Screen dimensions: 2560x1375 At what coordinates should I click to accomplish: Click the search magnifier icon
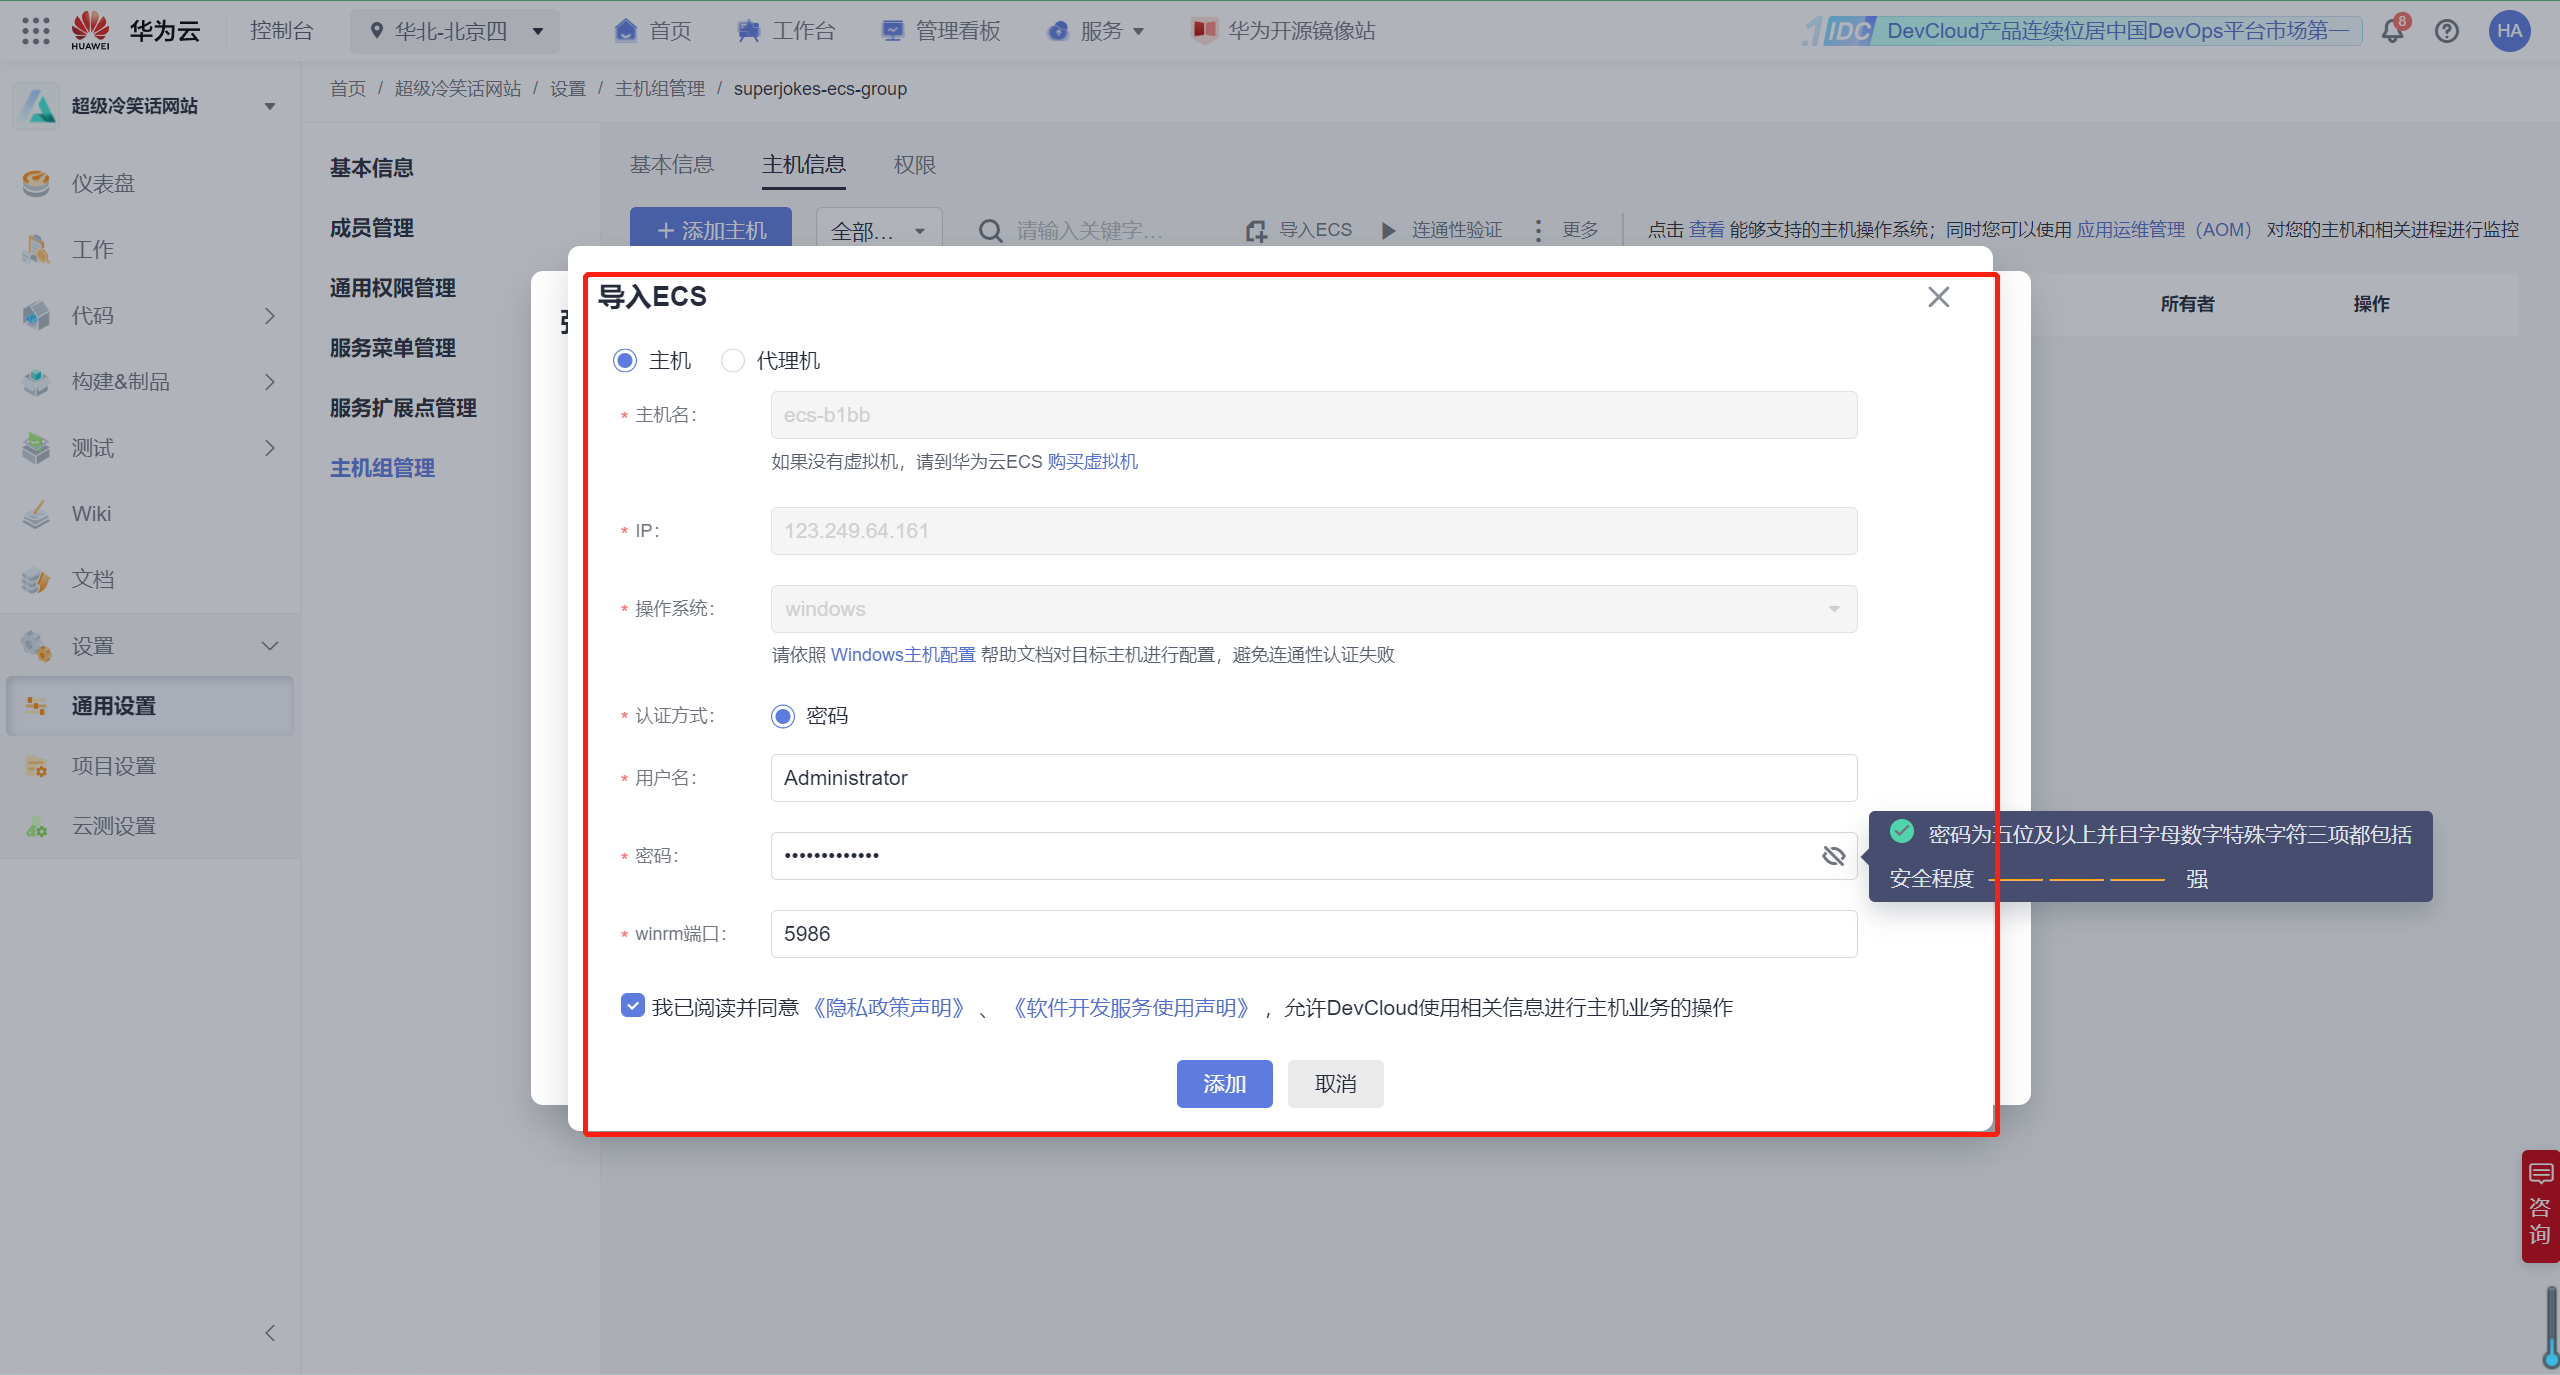tap(990, 231)
